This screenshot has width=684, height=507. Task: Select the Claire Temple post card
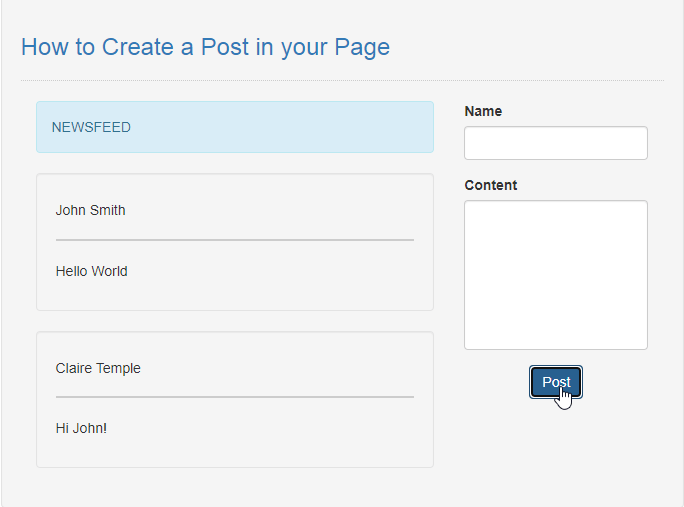(235, 400)
